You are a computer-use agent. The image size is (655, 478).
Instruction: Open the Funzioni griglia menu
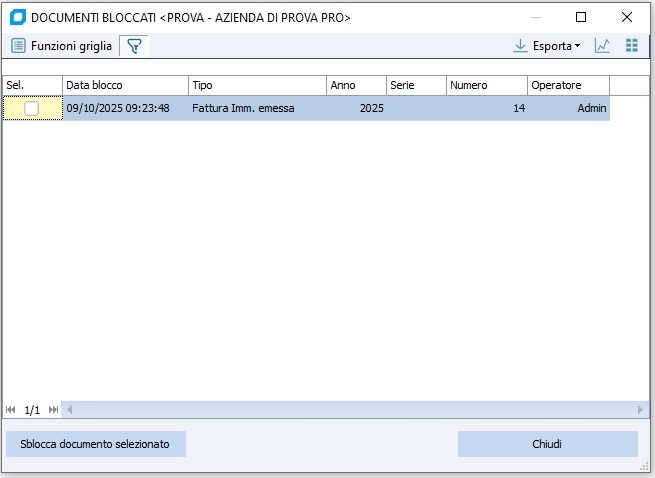click(62, 46)
